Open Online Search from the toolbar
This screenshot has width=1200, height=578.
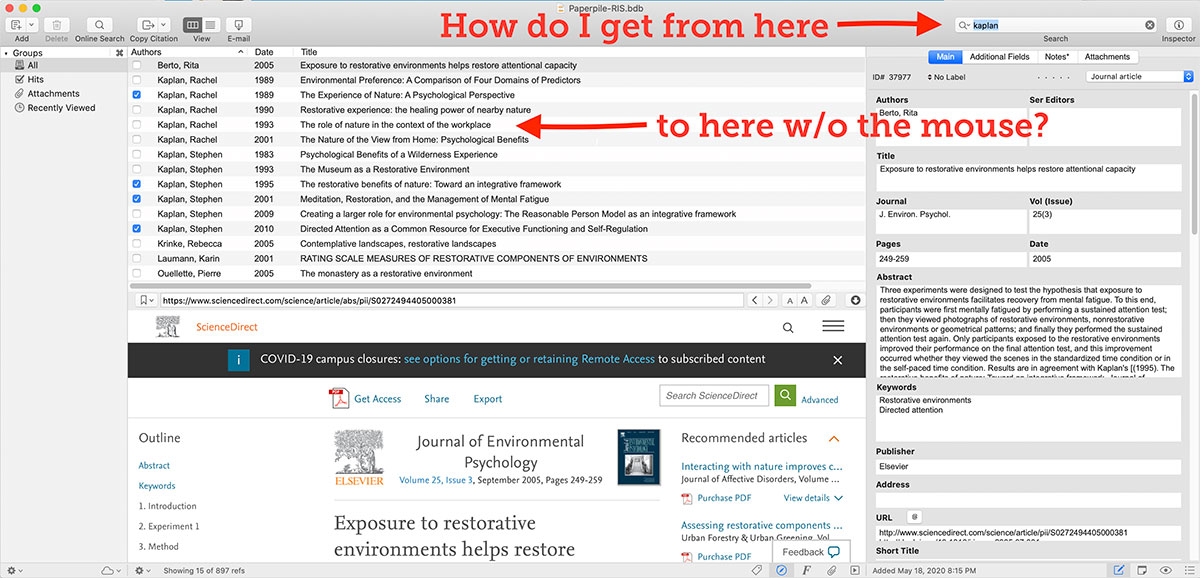point(100,25)
